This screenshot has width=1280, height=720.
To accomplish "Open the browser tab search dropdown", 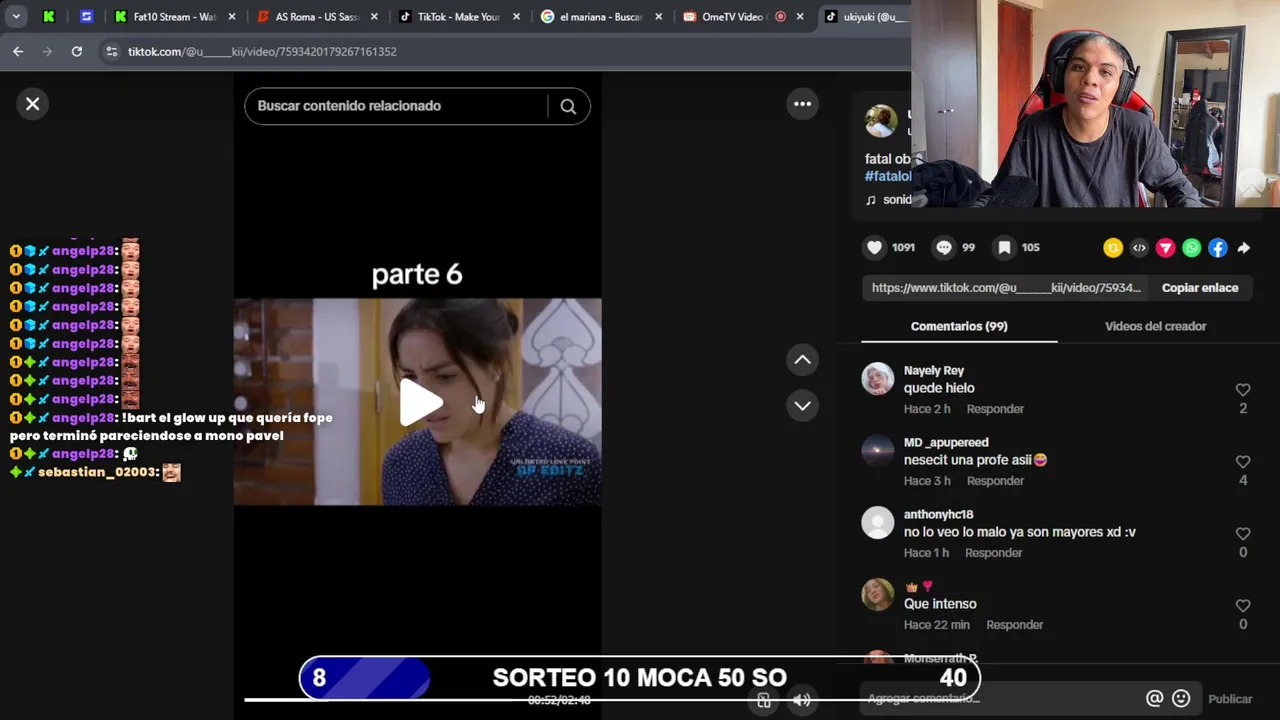I will (x=16, y=16).
